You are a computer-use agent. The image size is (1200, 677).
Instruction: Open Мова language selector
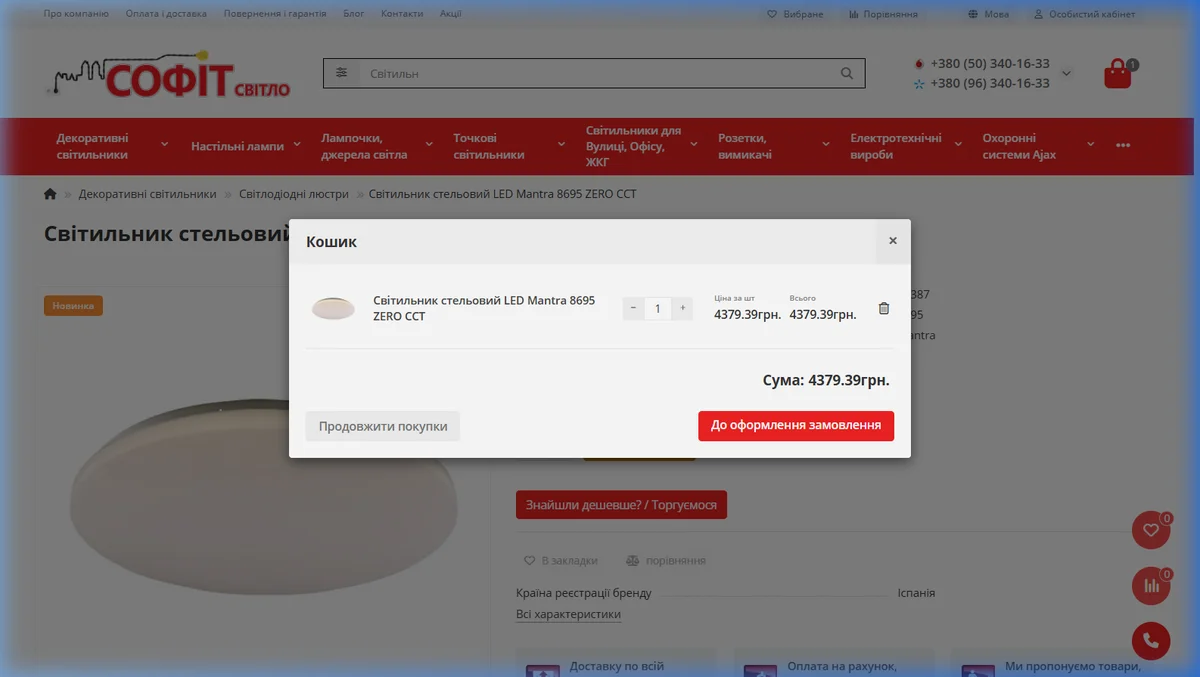[x=988, y=14]
